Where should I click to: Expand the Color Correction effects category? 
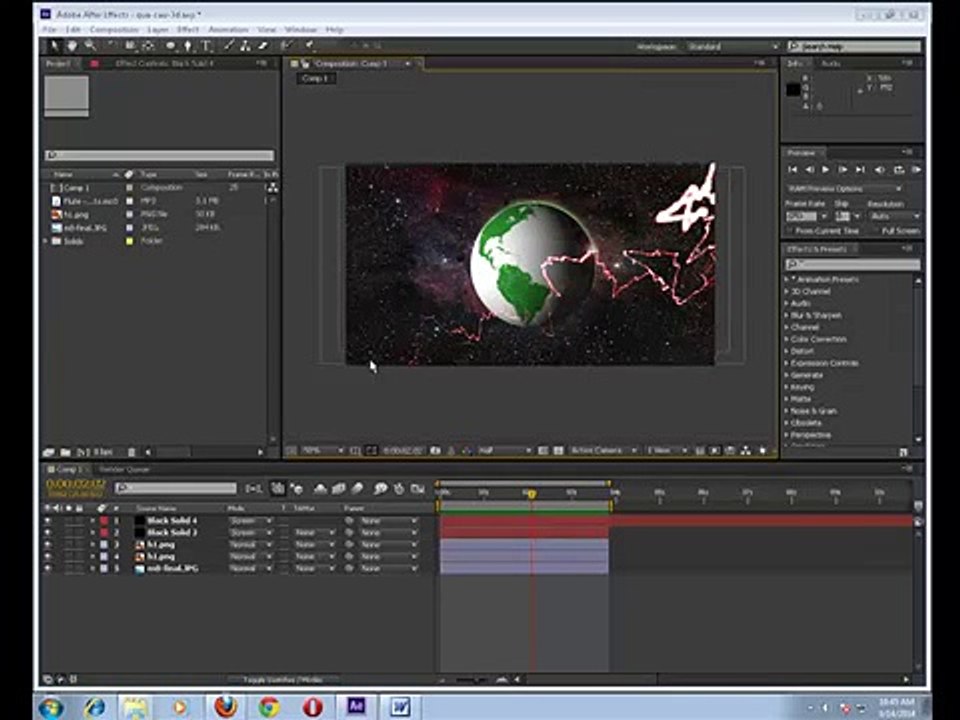click(787, 339)
